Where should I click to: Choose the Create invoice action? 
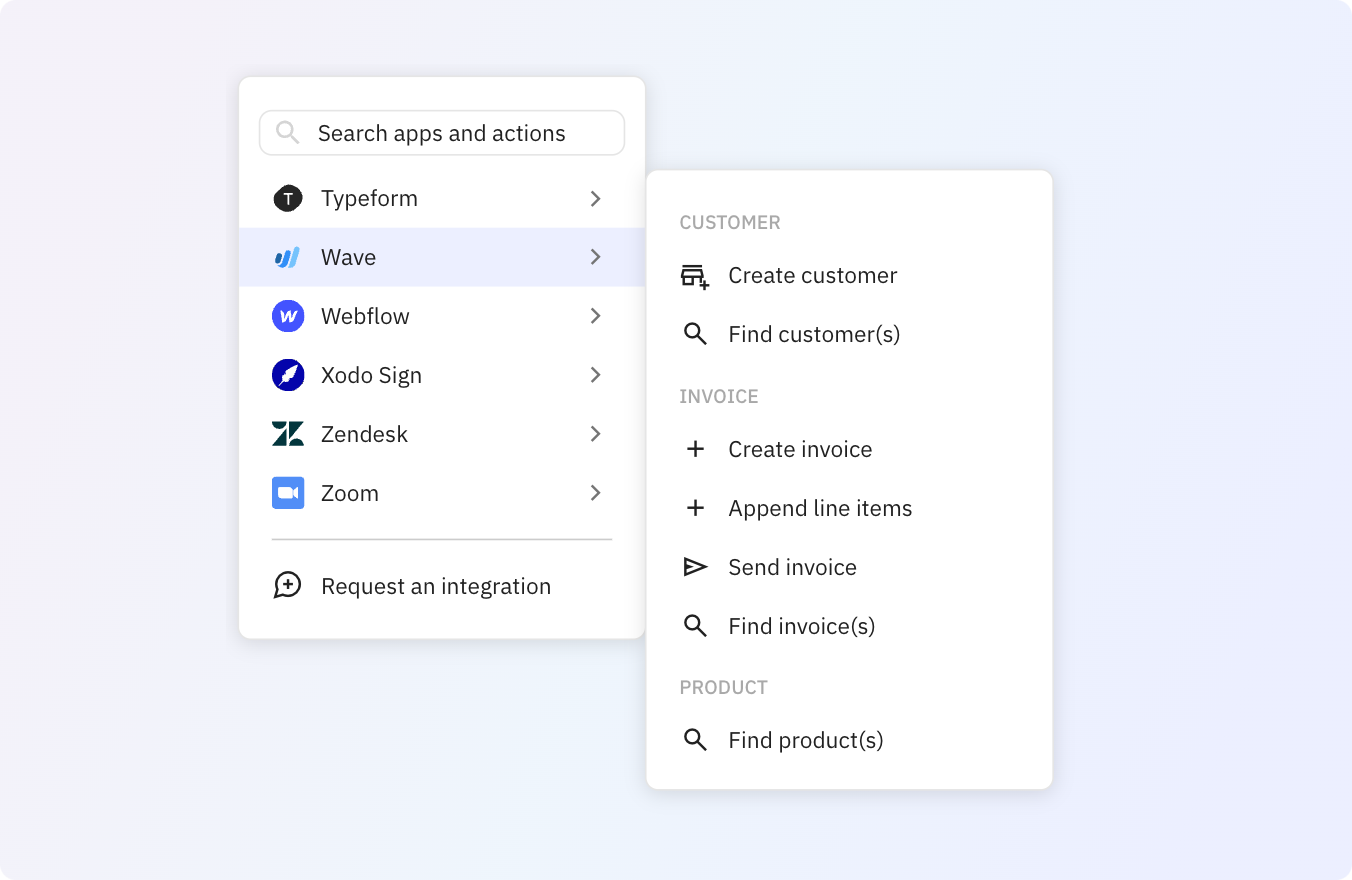tap(849, 449)
